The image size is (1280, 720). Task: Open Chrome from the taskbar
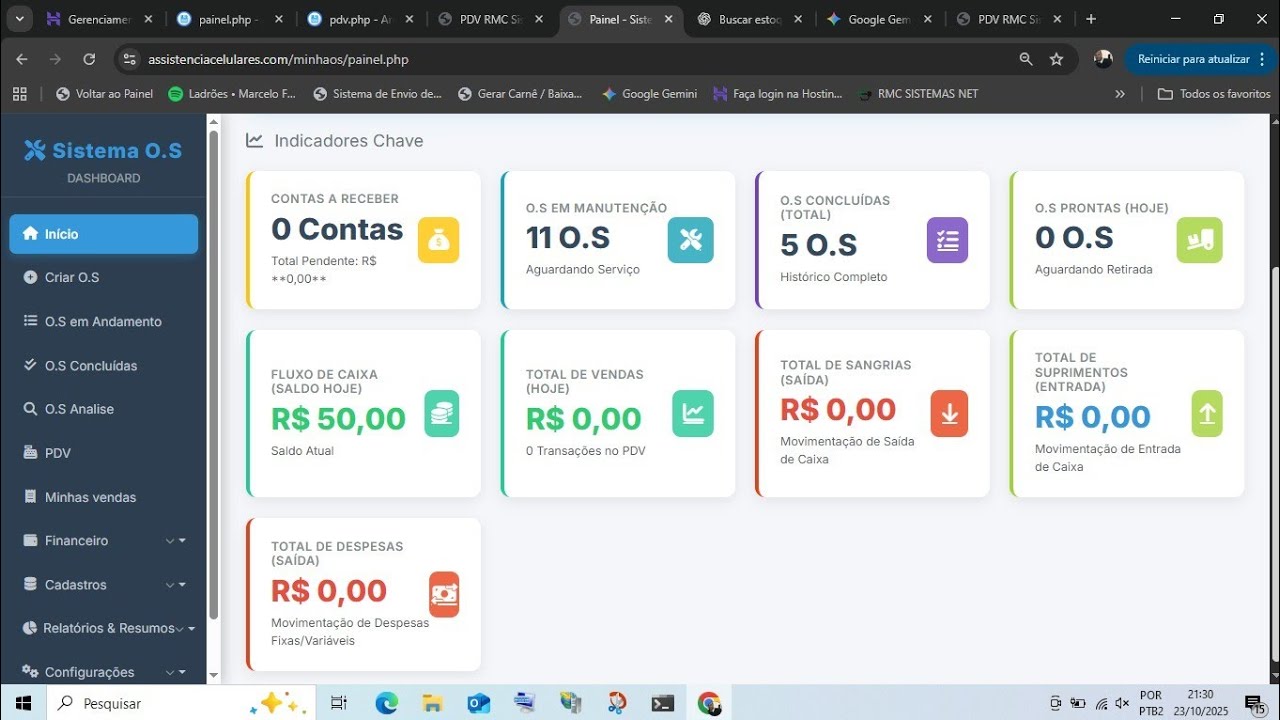709,703
